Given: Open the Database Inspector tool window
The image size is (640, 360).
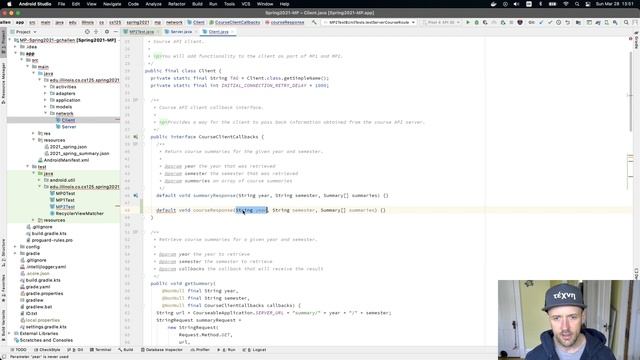Looking at the screenshot, I should click(162, 350).
